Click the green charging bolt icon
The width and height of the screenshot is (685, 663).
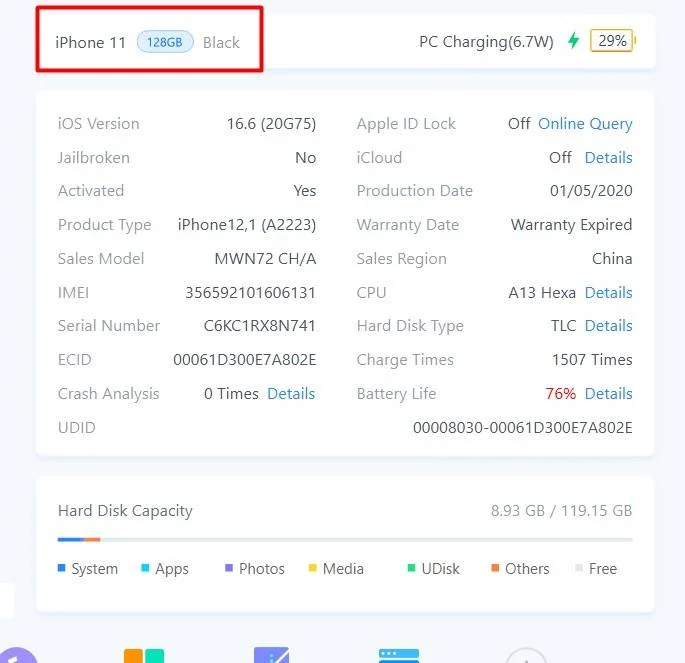(574, 40)
